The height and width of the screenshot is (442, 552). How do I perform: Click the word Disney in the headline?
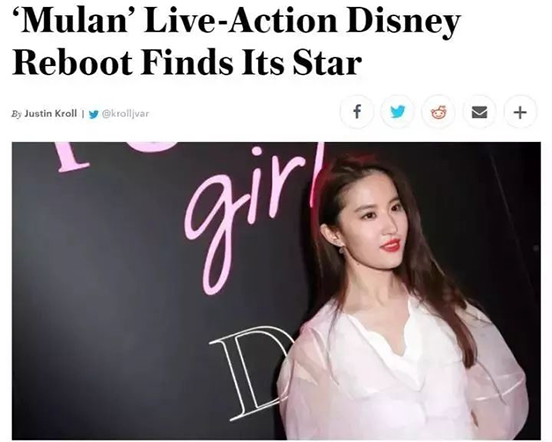point(404,22)
